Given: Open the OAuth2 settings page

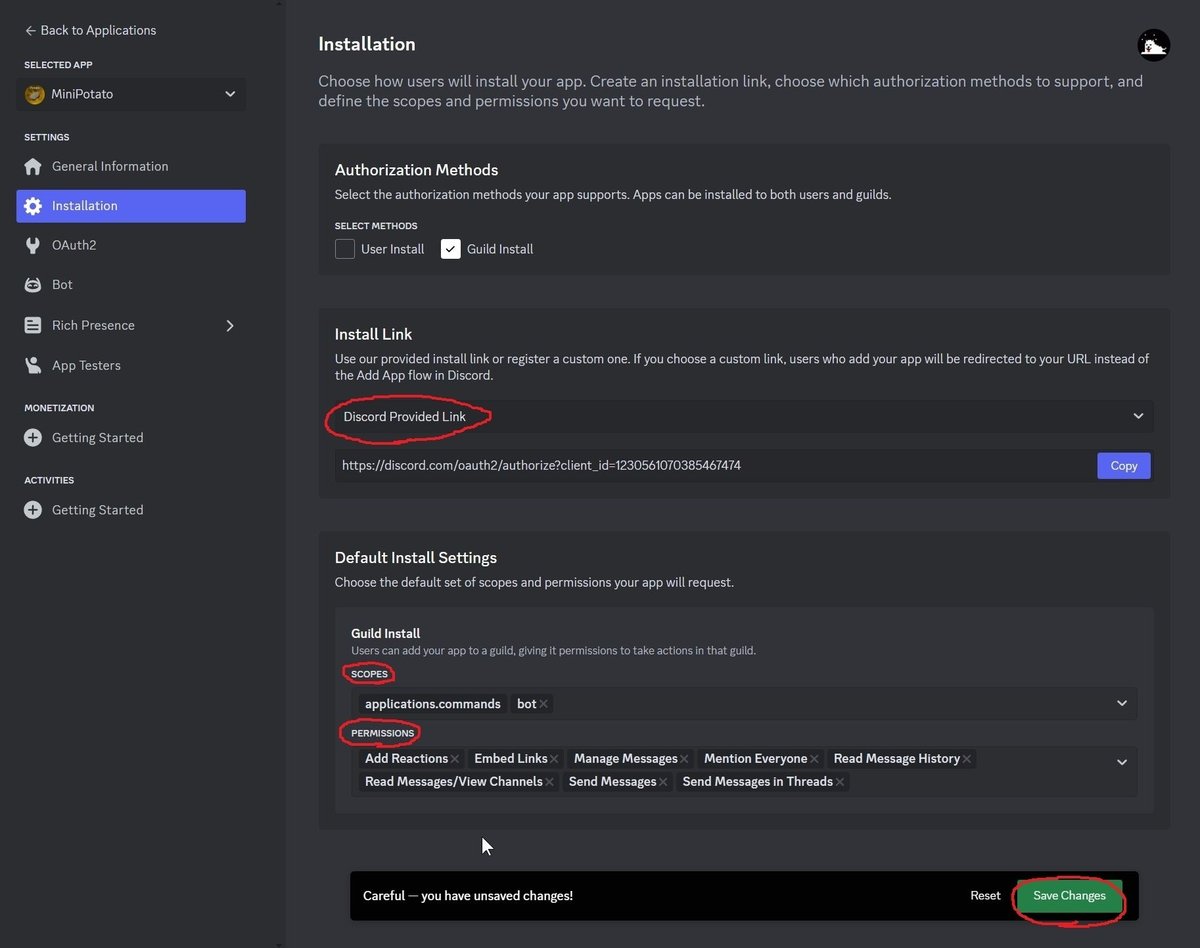Looking at the screenshot, I should point(34,245).
